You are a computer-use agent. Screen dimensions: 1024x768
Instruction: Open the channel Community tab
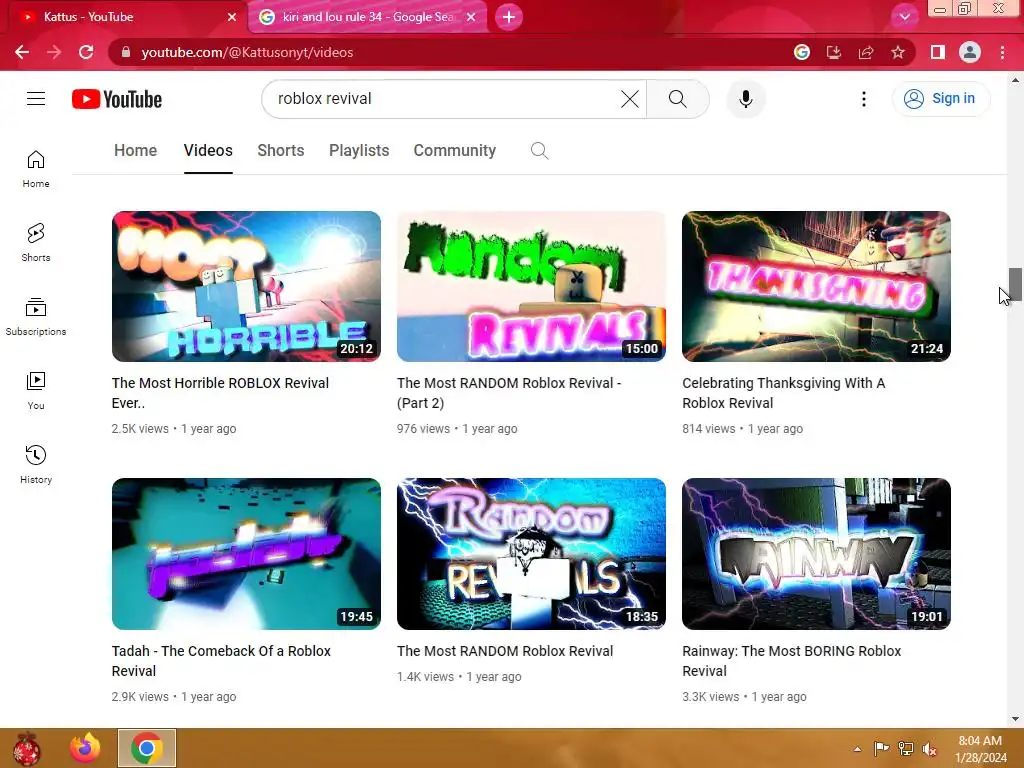point(455,151)
